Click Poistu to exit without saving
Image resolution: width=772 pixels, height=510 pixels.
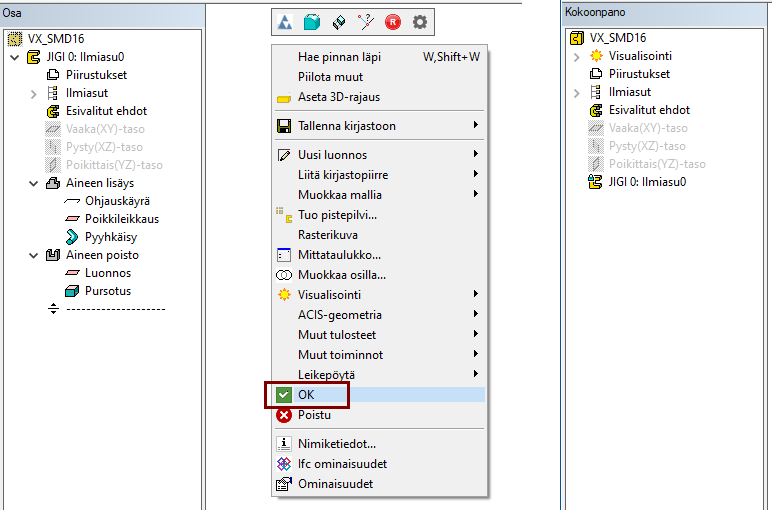pyautogui.click(x=379, y=415)
